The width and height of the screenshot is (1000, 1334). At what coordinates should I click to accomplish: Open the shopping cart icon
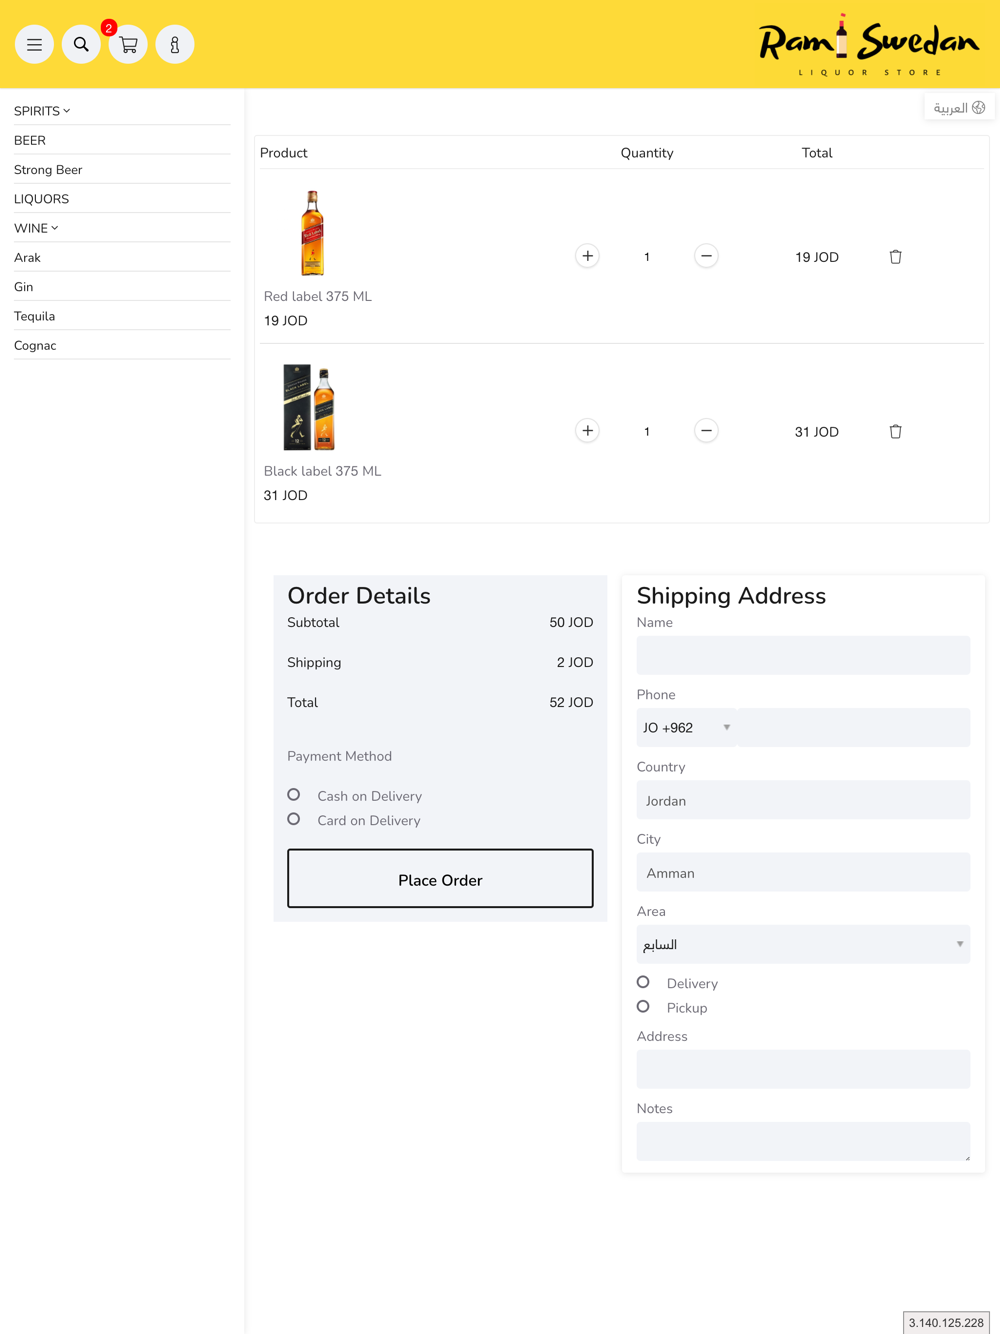[x=128, y=44]
